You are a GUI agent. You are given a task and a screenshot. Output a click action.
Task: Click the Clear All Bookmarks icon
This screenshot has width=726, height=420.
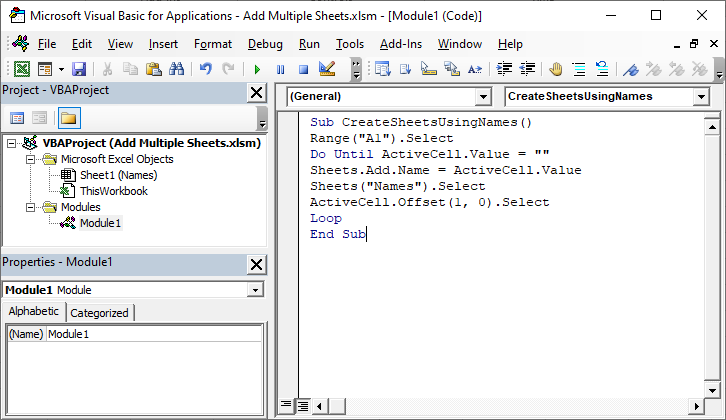coord(700,69)
